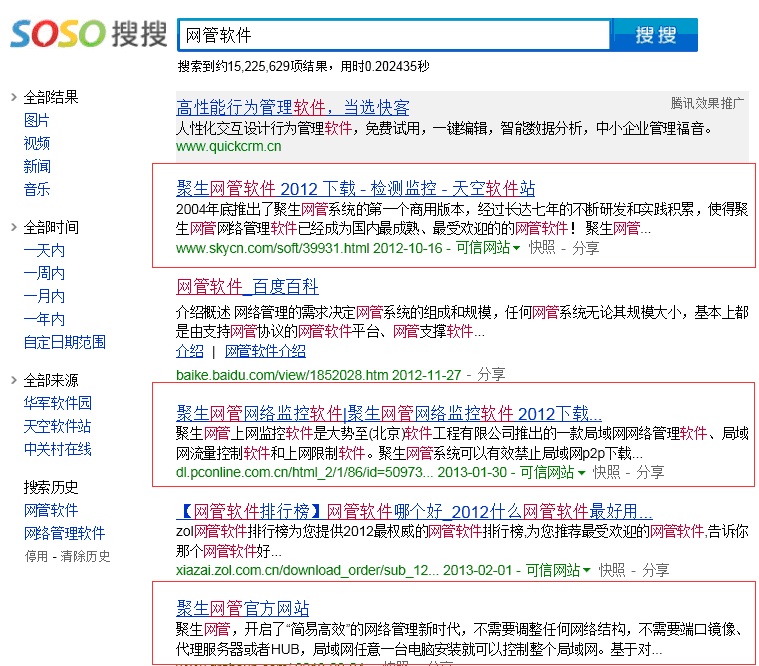Open 自定日期范围 date range option
This screenshot has height=666, width=759.
point(65,342)
